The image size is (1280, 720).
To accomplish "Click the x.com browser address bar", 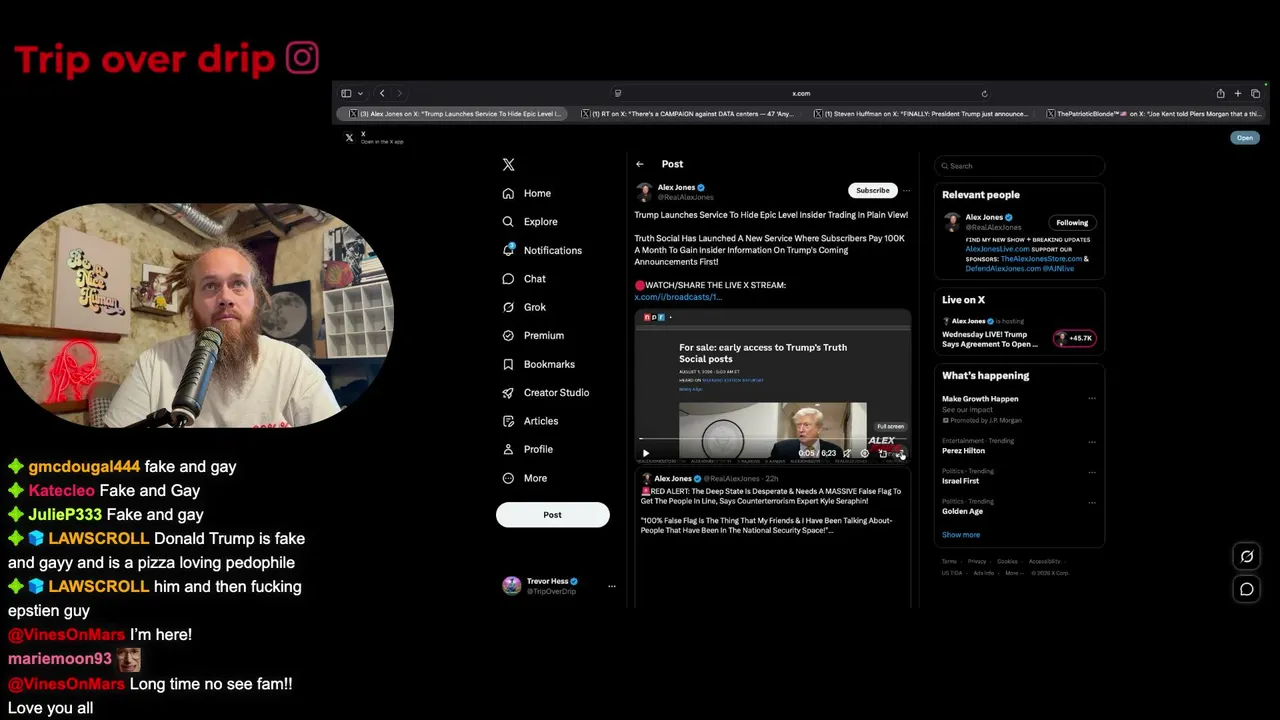I will coord(801,94).
